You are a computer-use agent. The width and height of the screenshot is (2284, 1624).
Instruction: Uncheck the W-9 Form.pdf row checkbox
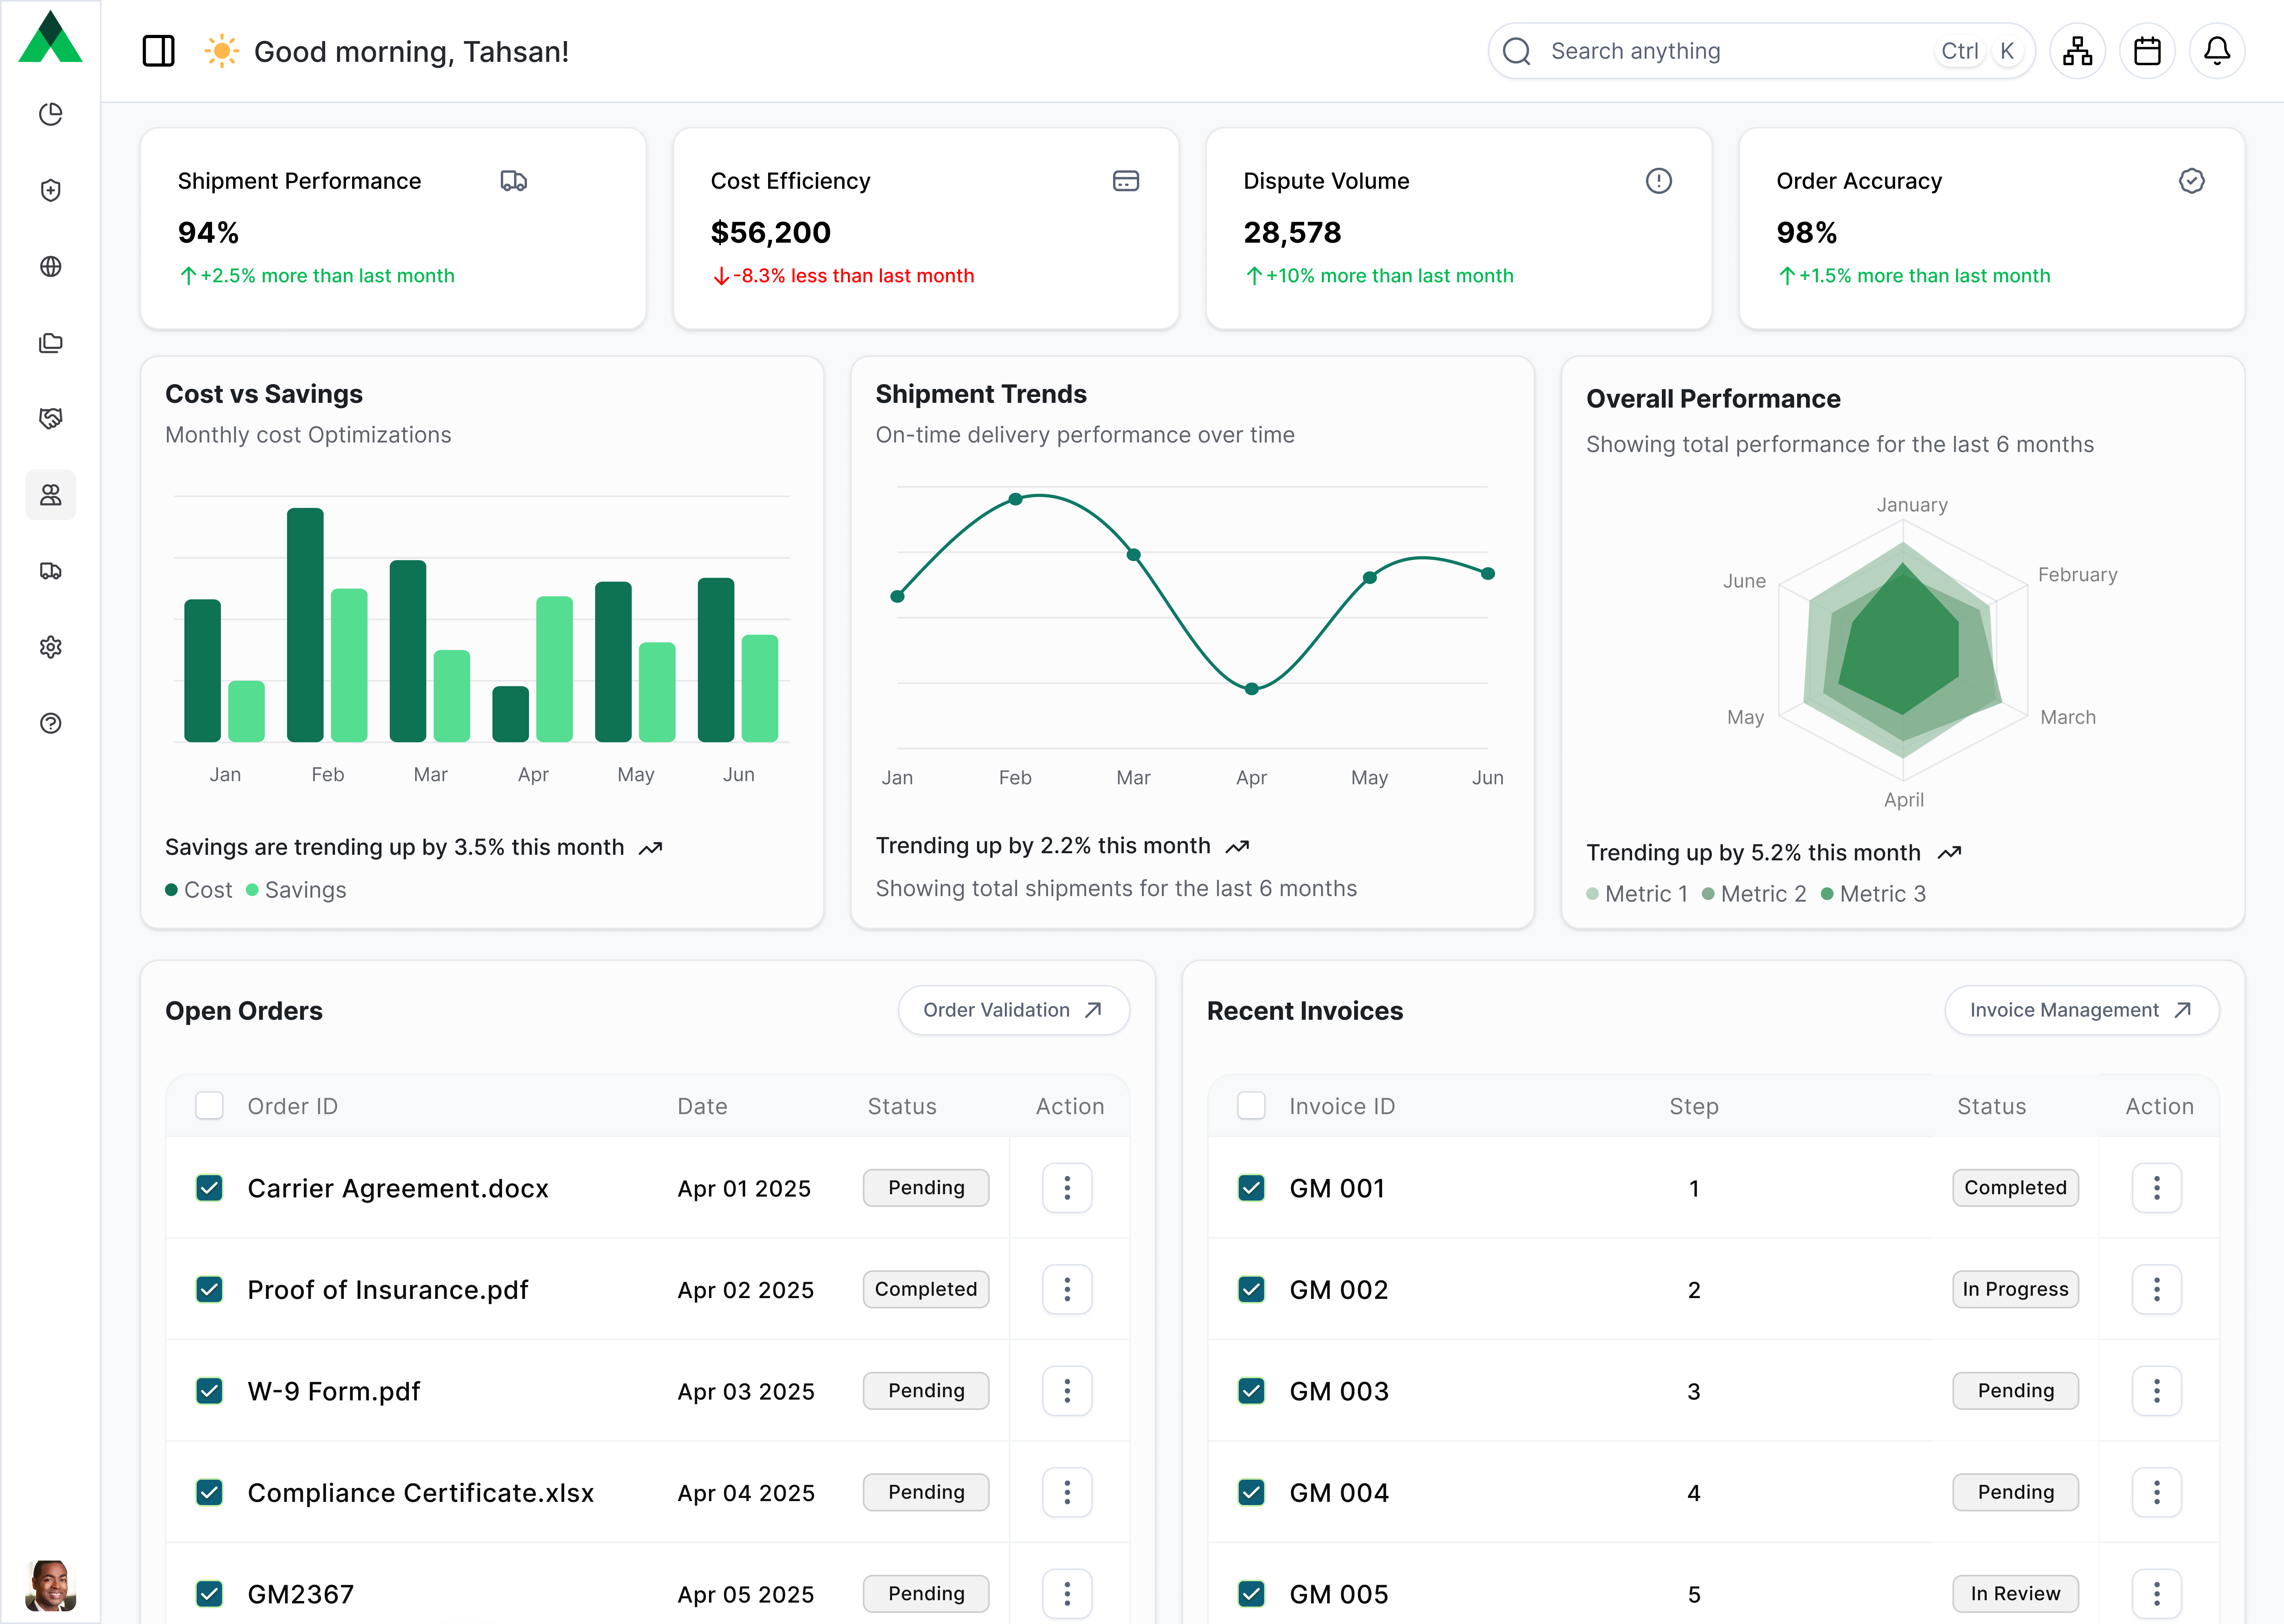pos(209,1391)
